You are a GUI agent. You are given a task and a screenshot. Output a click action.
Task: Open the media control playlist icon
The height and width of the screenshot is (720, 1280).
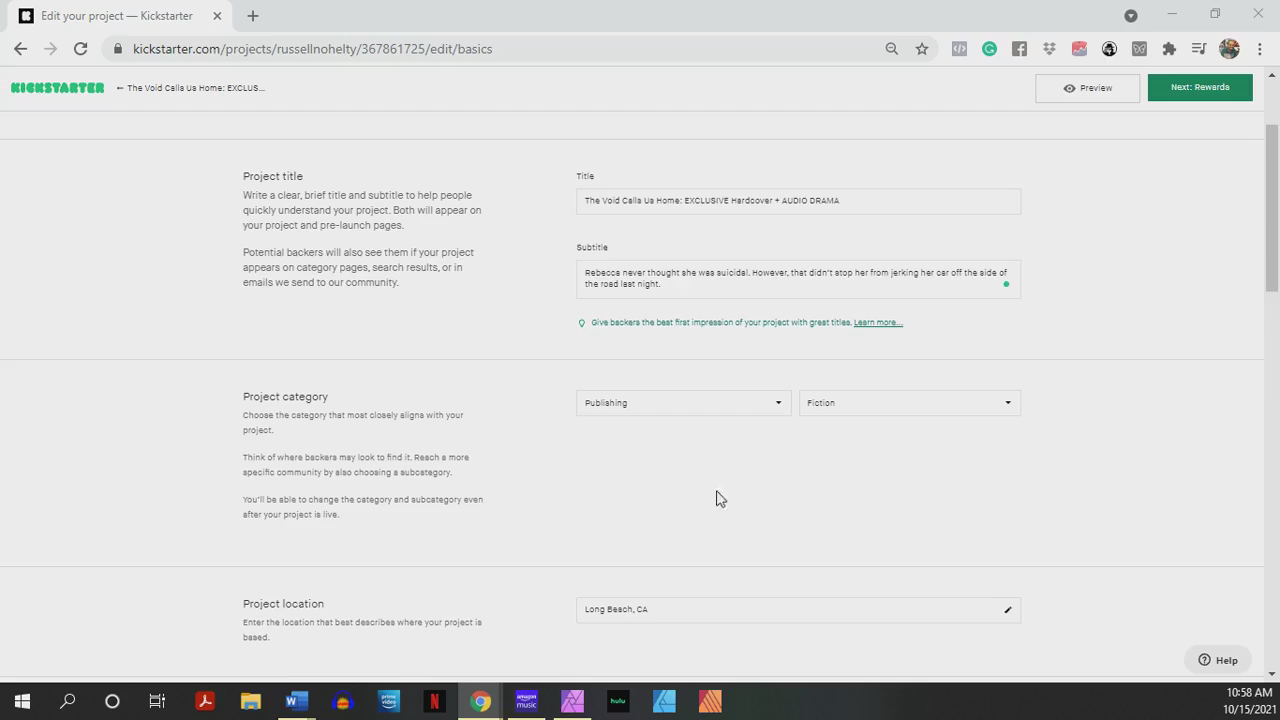point(1199,49)
